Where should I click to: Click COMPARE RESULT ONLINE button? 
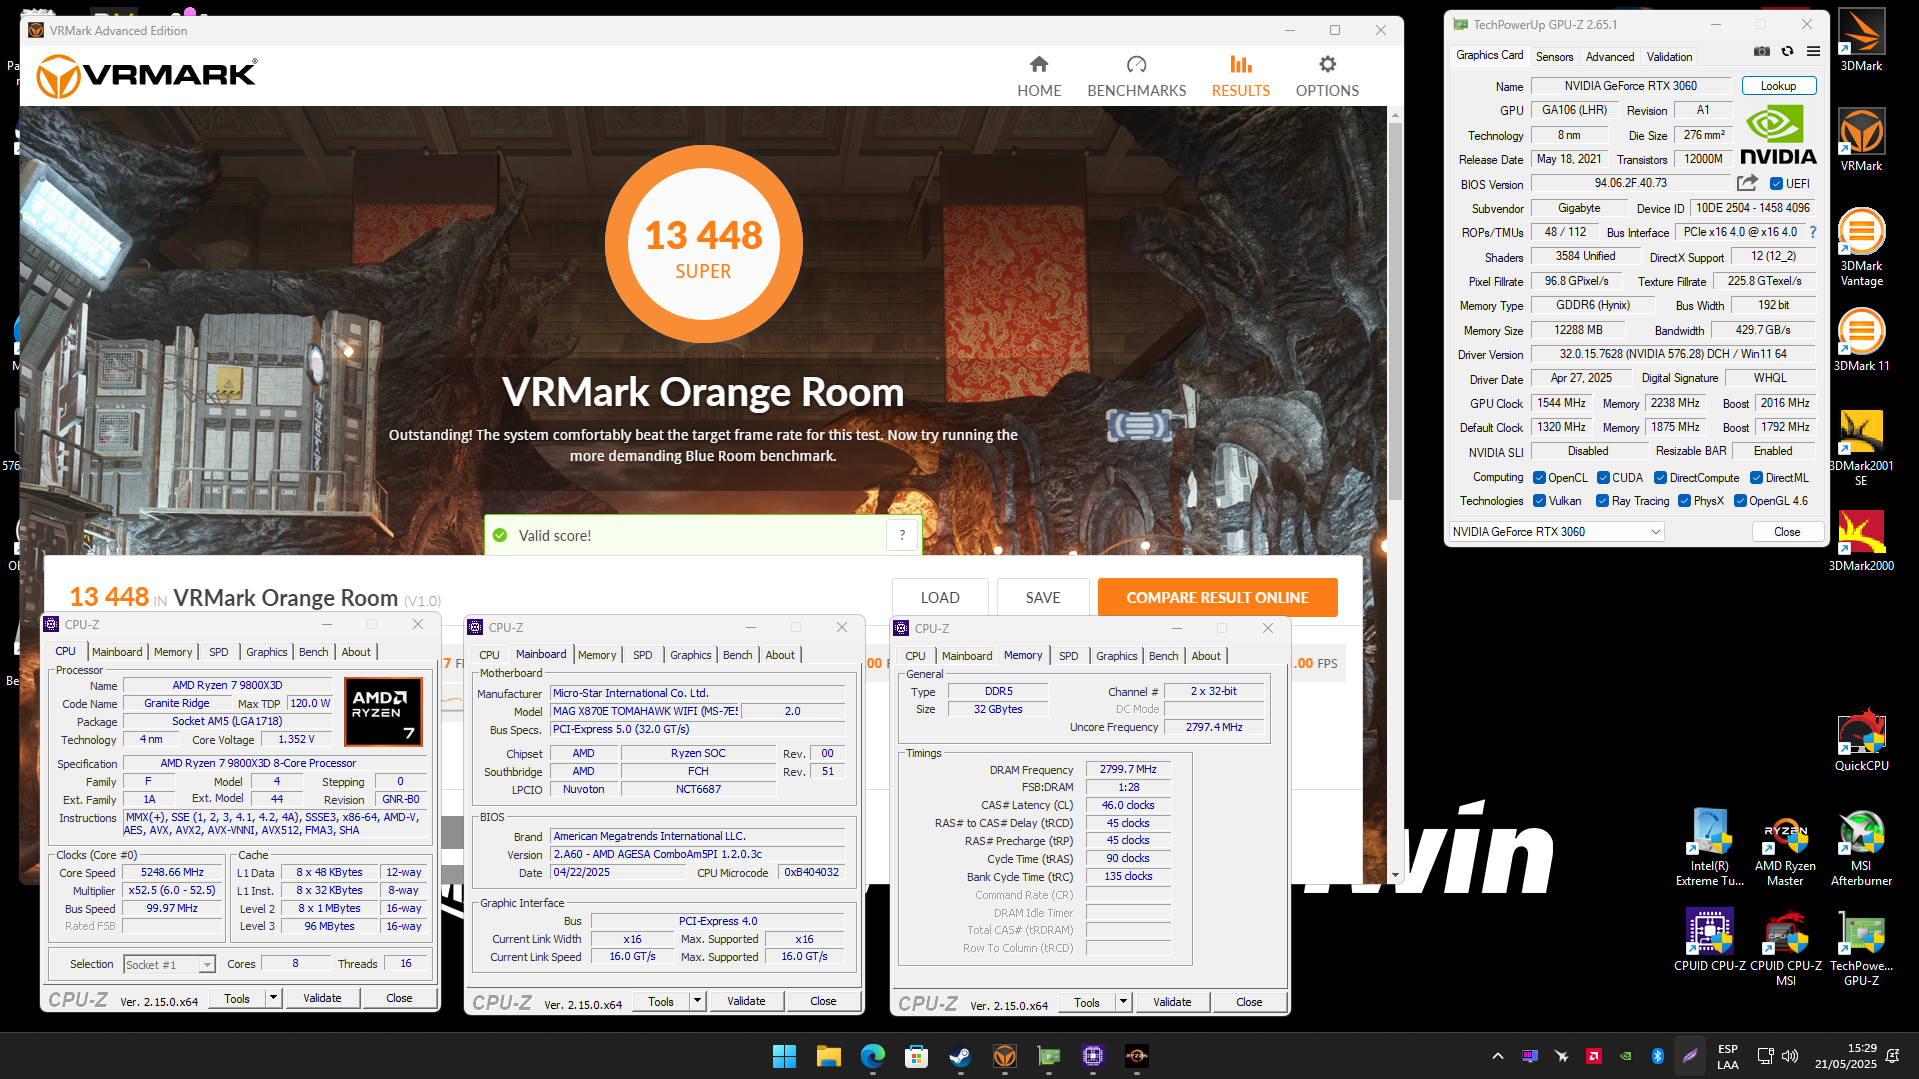(x=1217, y=597)
